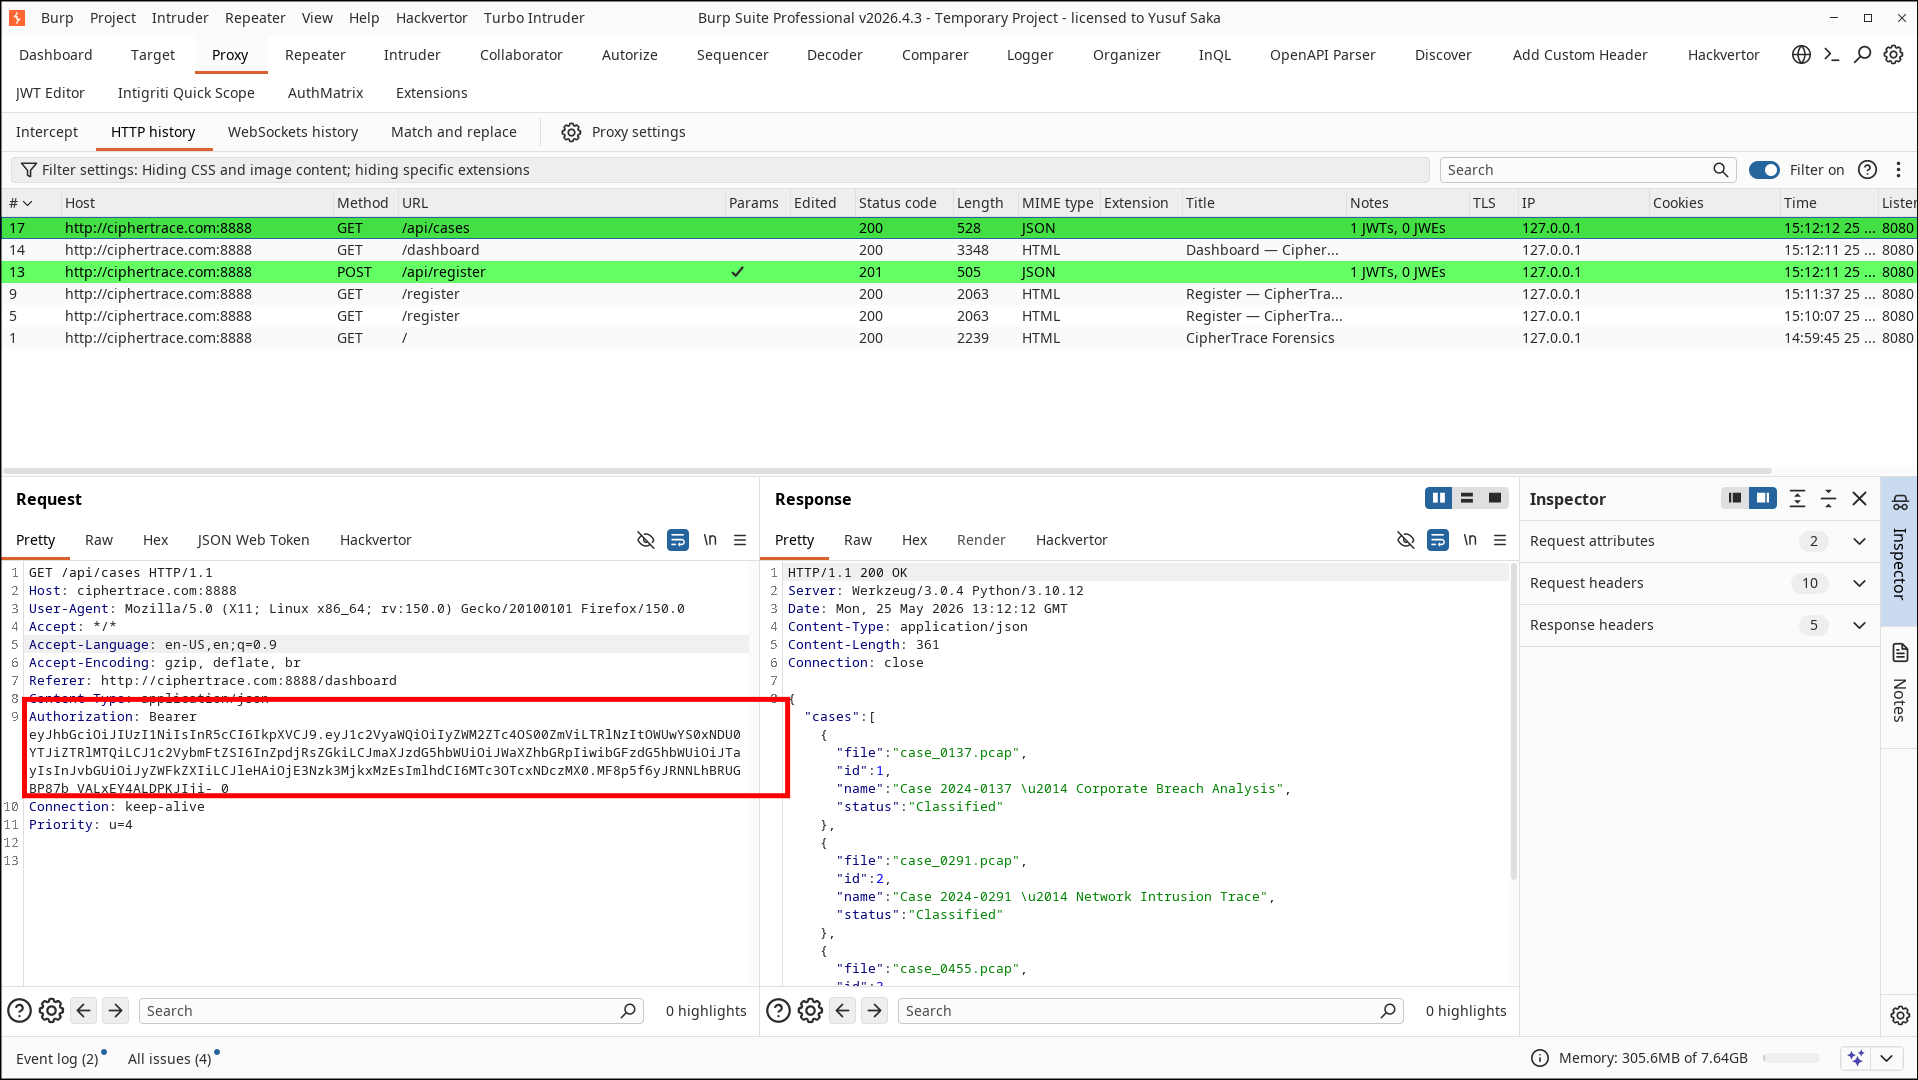Image resolution: width=1918 pixels, height=1080 pixels.
Task: Close the Inspector panel
Action: (x=1859, y=498)
